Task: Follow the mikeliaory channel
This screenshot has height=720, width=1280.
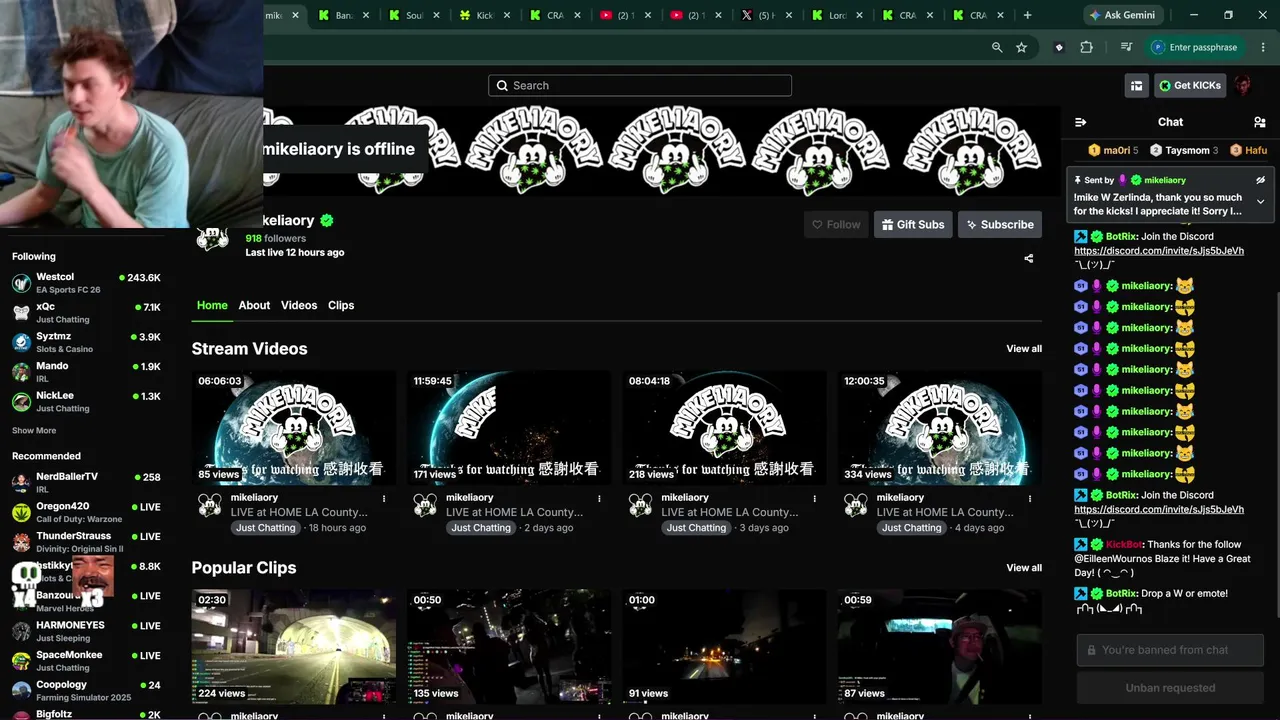Action: (x=836, y=225)
